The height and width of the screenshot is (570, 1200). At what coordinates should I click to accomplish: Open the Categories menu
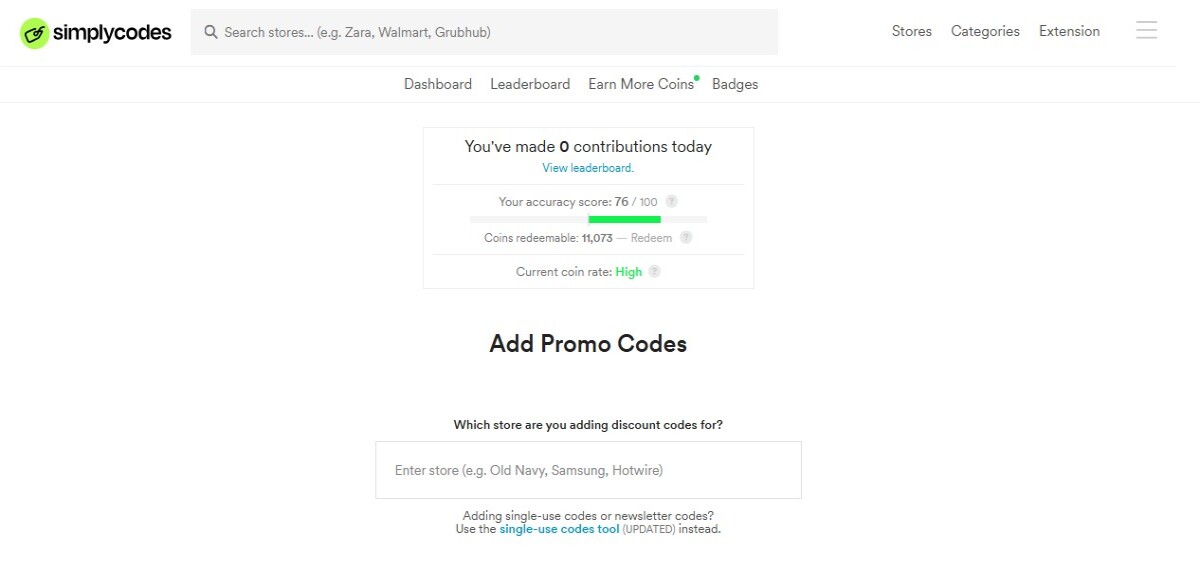985,31
